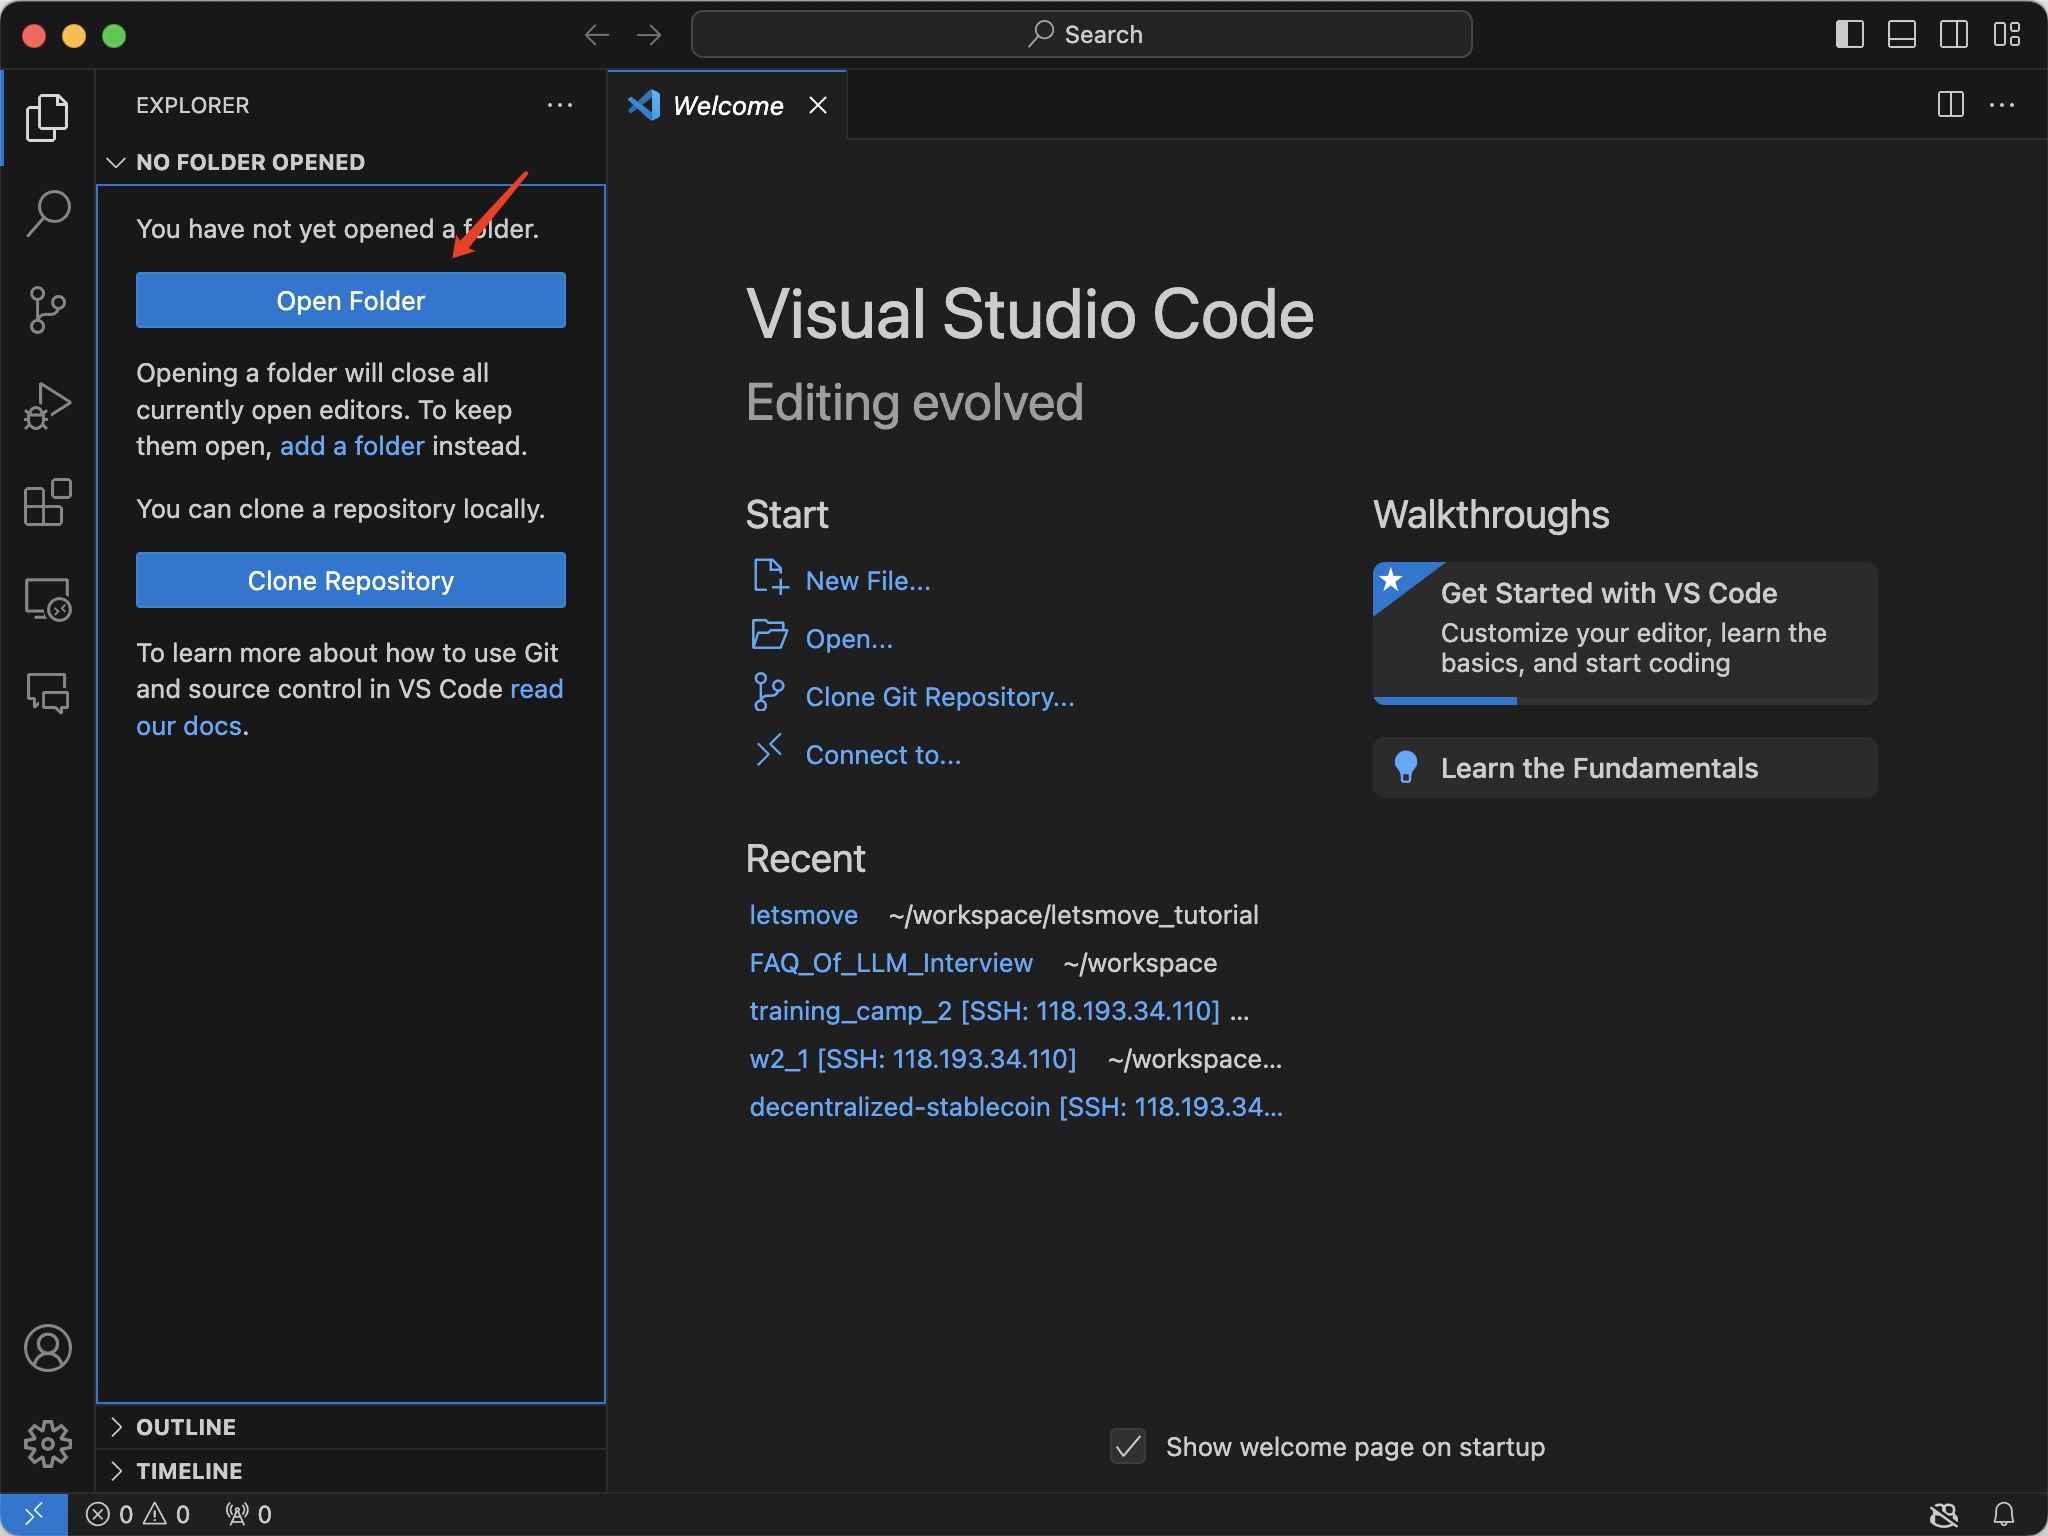Click the New File... link

point(868,581)
